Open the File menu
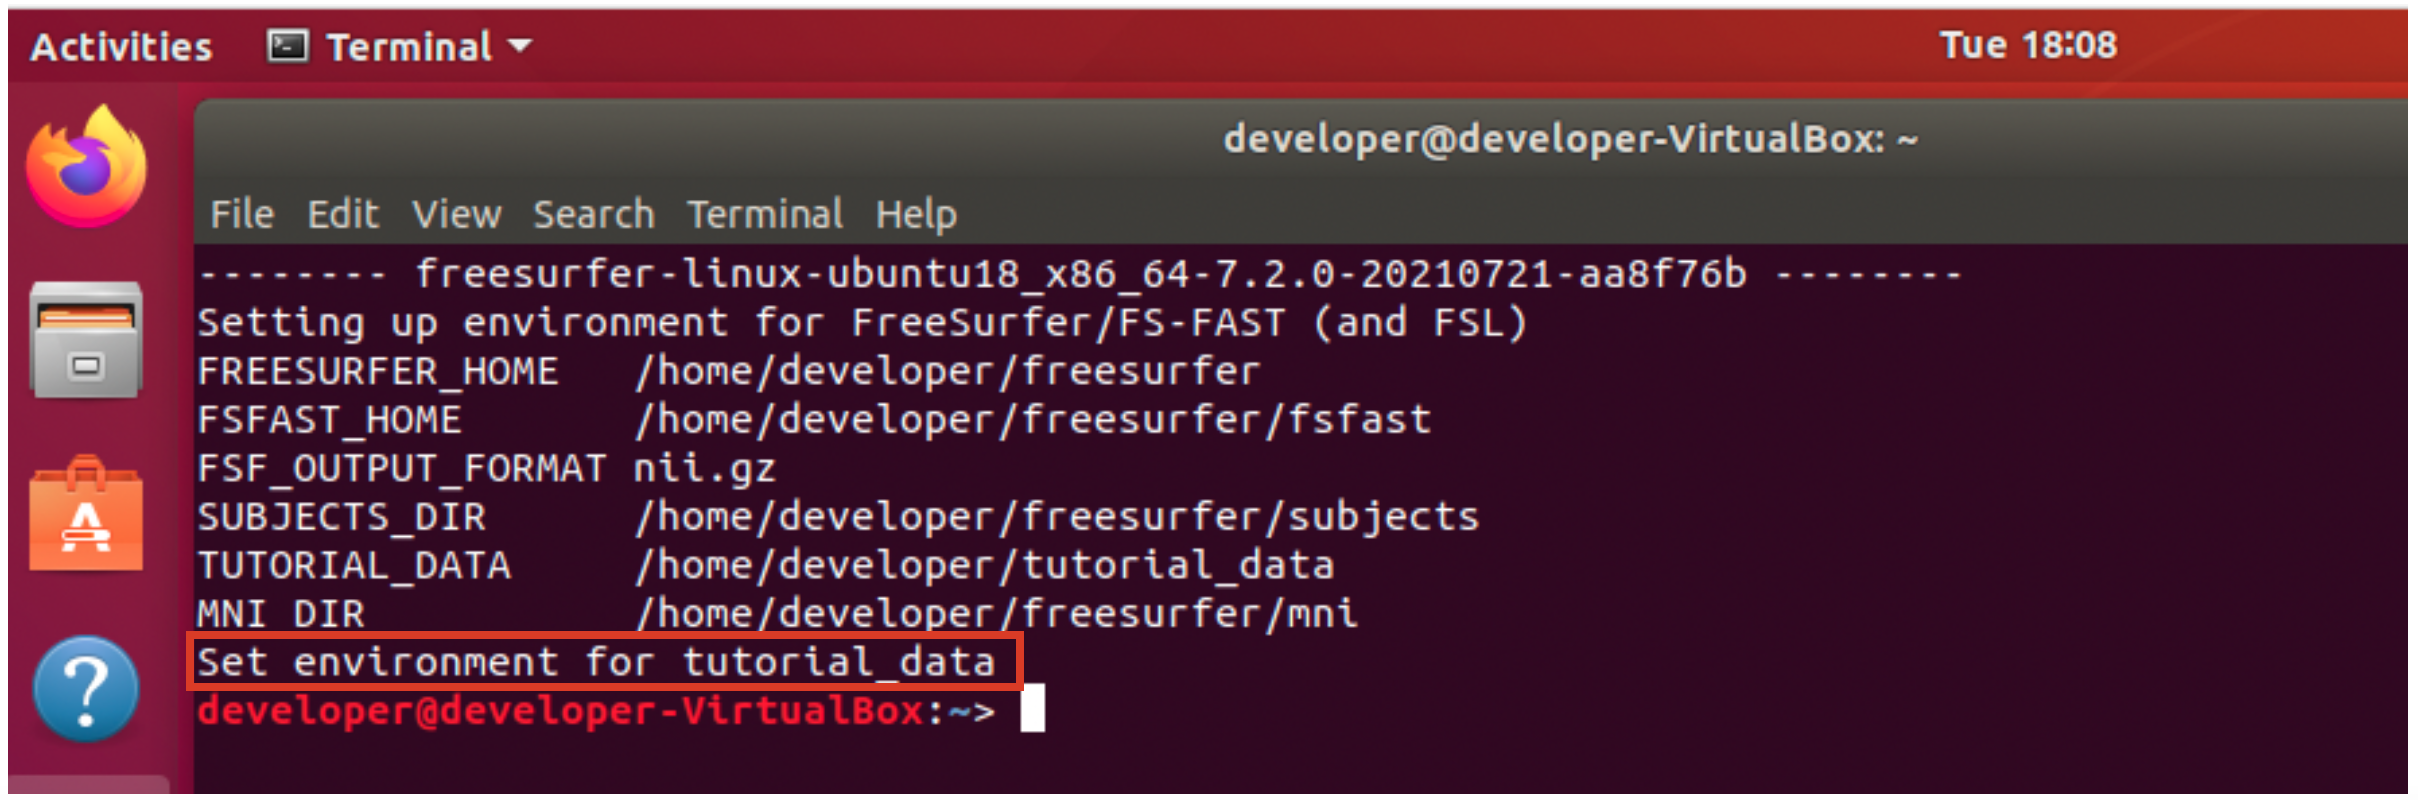Viewport: 2418px width, 800px height. [x=242, y=214]
